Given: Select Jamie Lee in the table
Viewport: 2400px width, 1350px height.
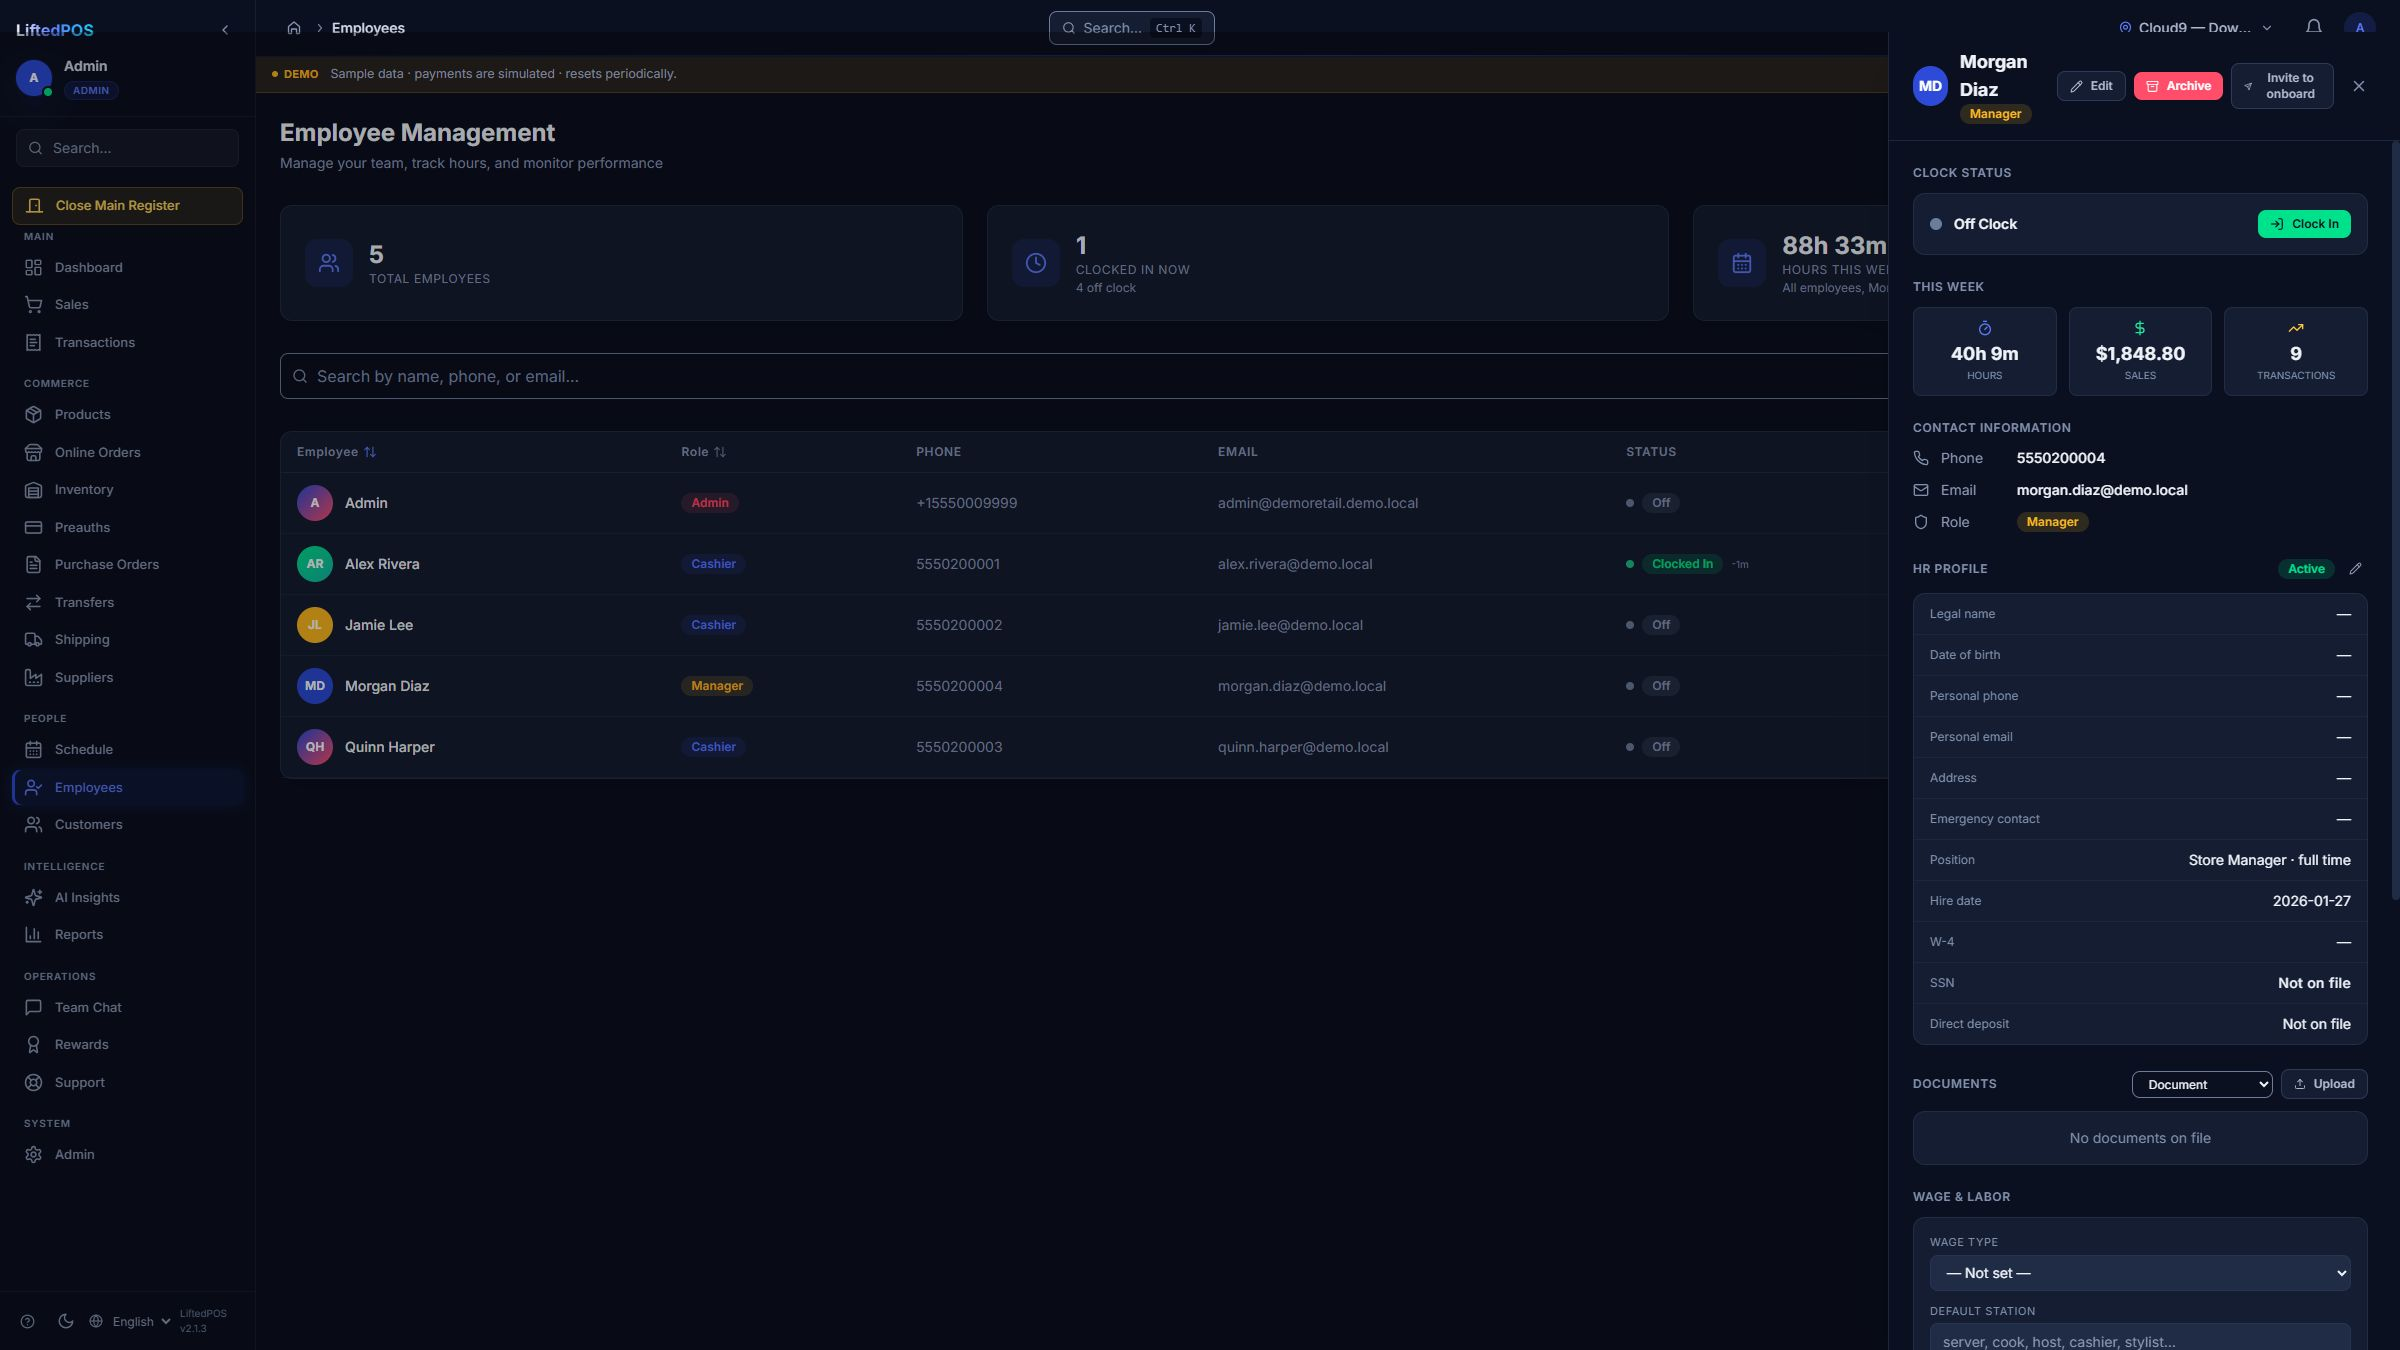Looking at the screenshot, I should tap(379, 625).
